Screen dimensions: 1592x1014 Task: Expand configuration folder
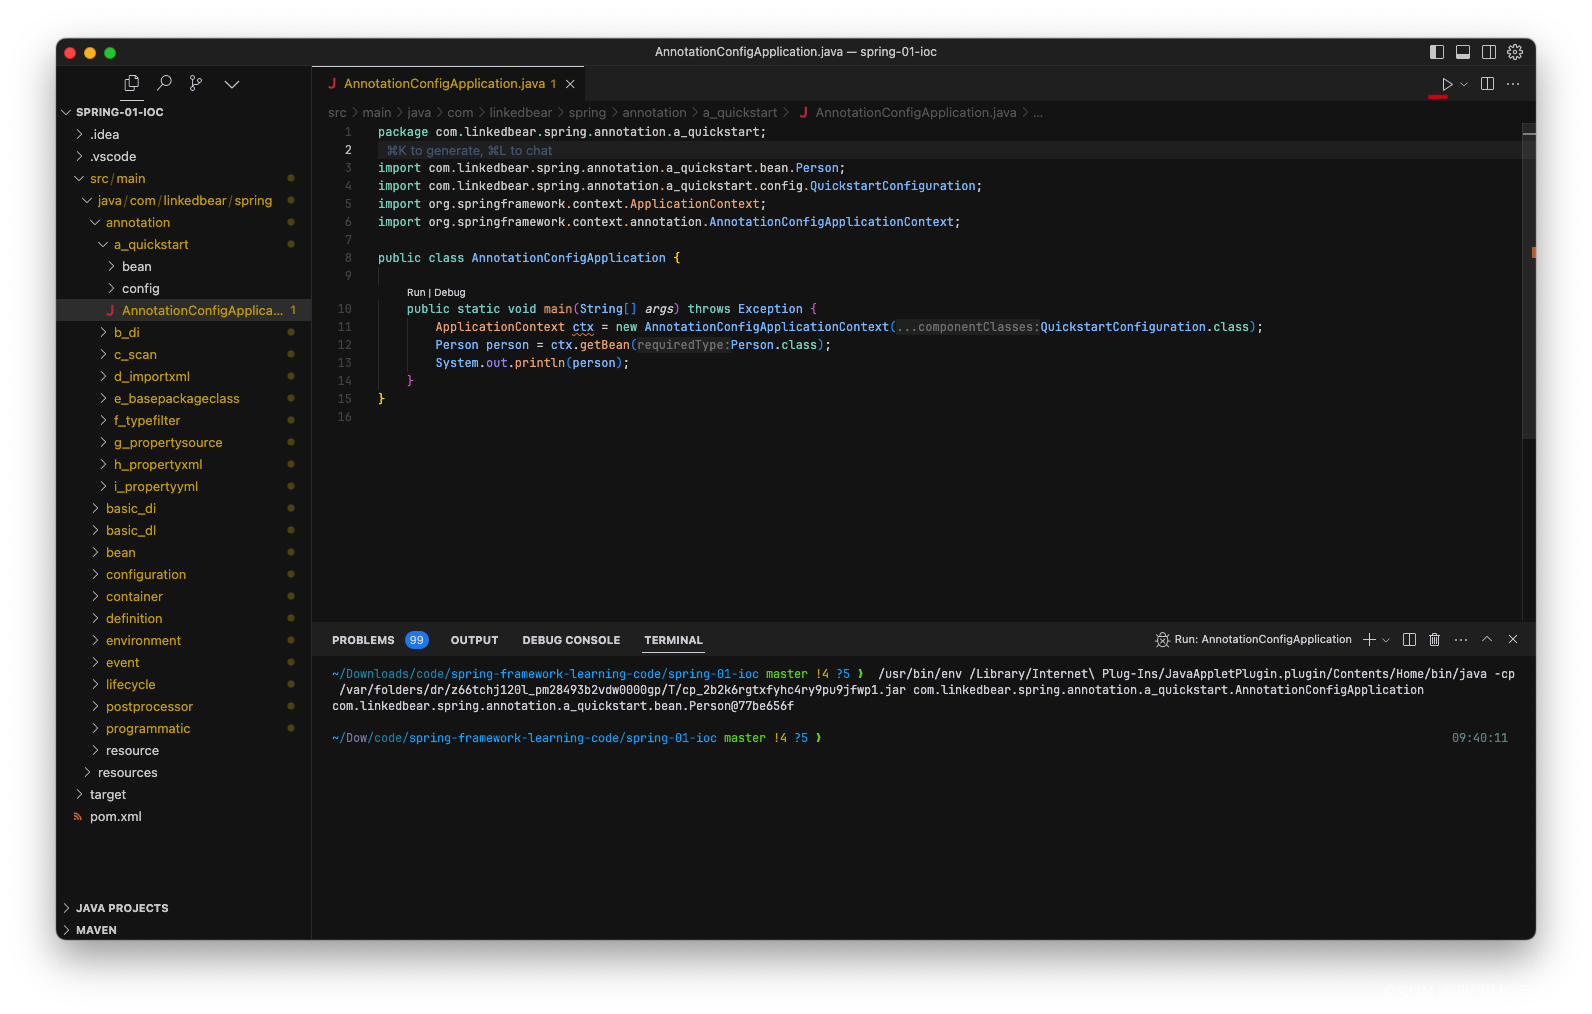tap(183, 574)
